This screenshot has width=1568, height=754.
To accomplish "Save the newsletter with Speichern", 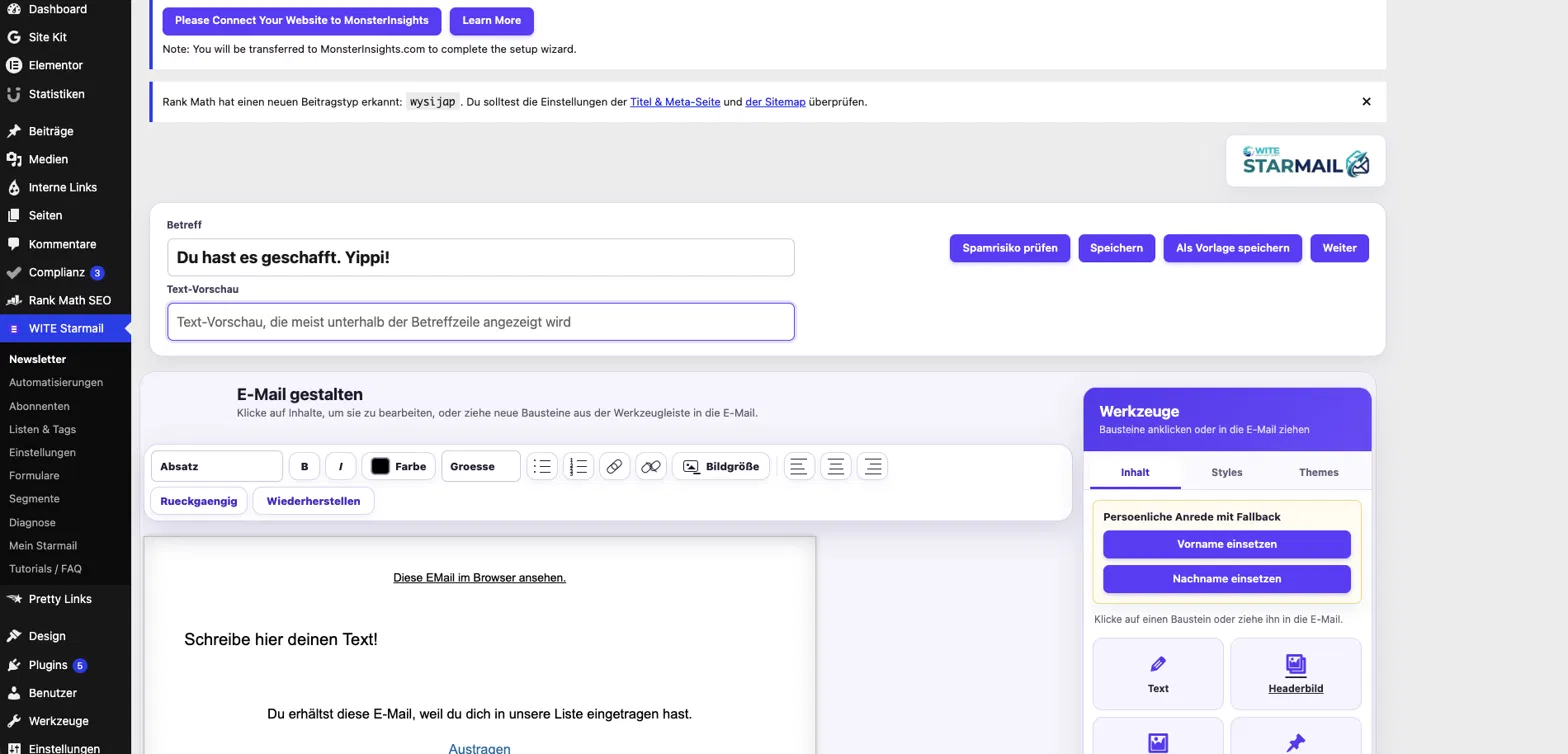I will tap(1116, 248).
